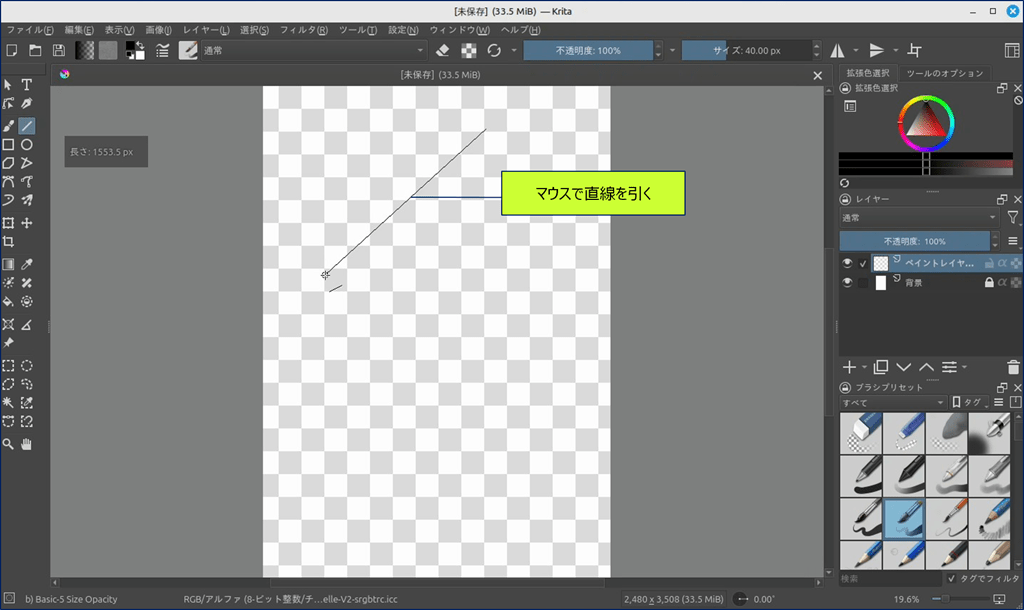
Task: Select the Color Sampler eyedropper tool
Action: (27, 264)
